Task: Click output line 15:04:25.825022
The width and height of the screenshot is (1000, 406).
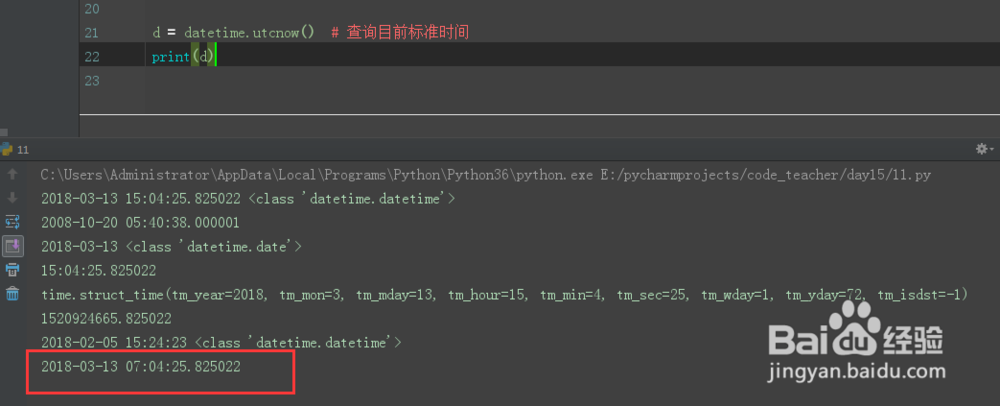Action: pos(99,271)
